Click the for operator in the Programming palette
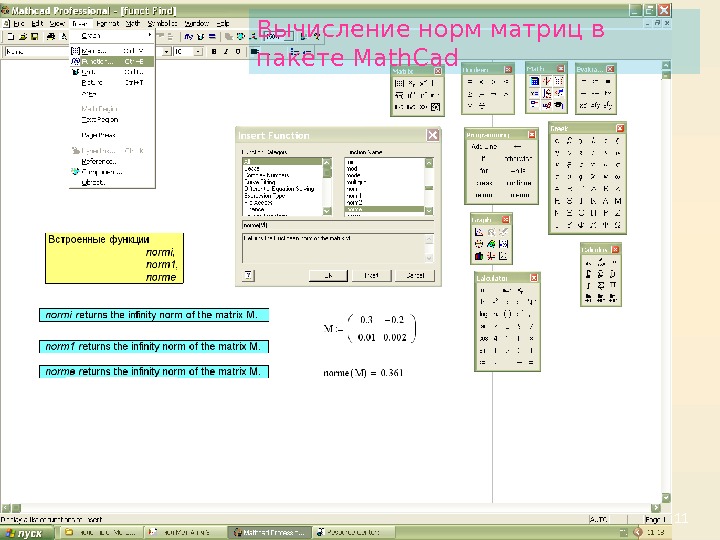720x540 pixels. click(484, 170)
